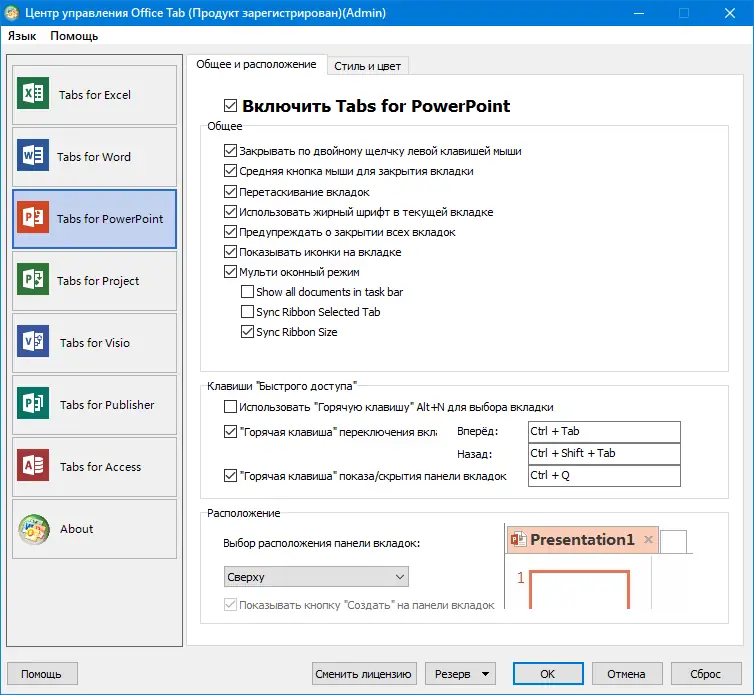
Task: Click the empty new-tab box beside Presentation1
Action: point(673,542)
